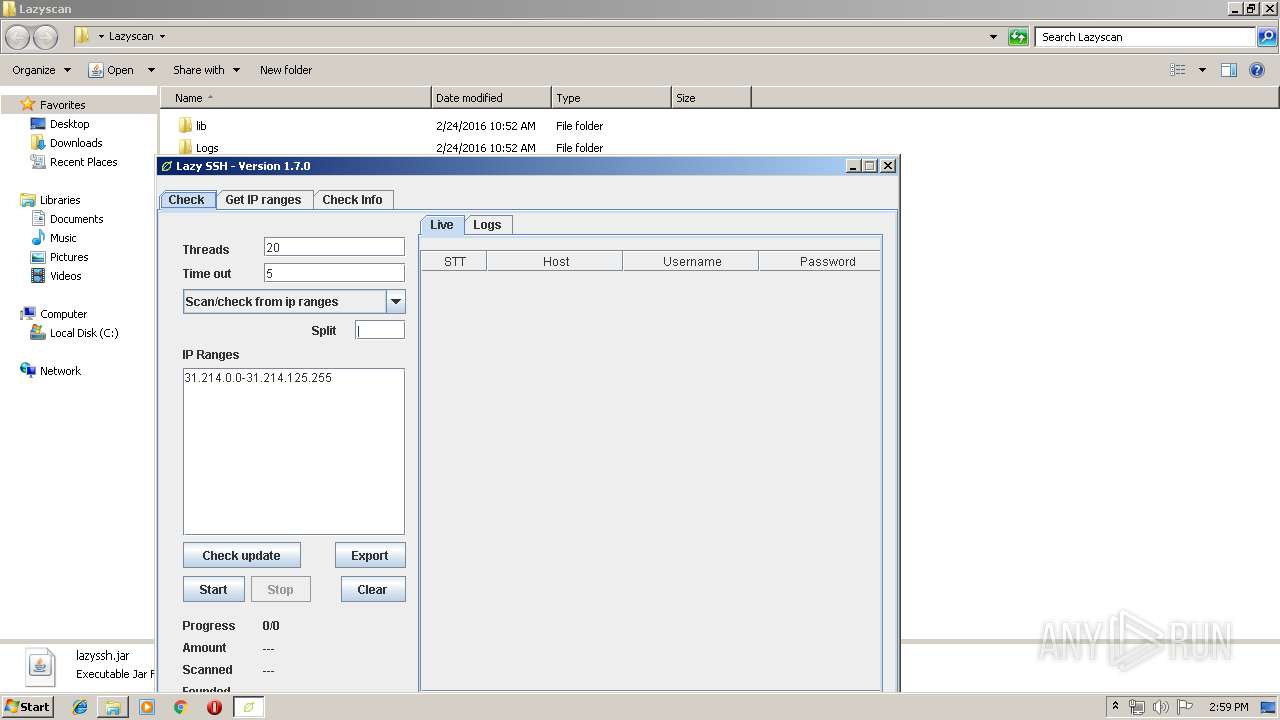Create a New folder in Lazyscan
The image size is (1280, 720).
286,70
